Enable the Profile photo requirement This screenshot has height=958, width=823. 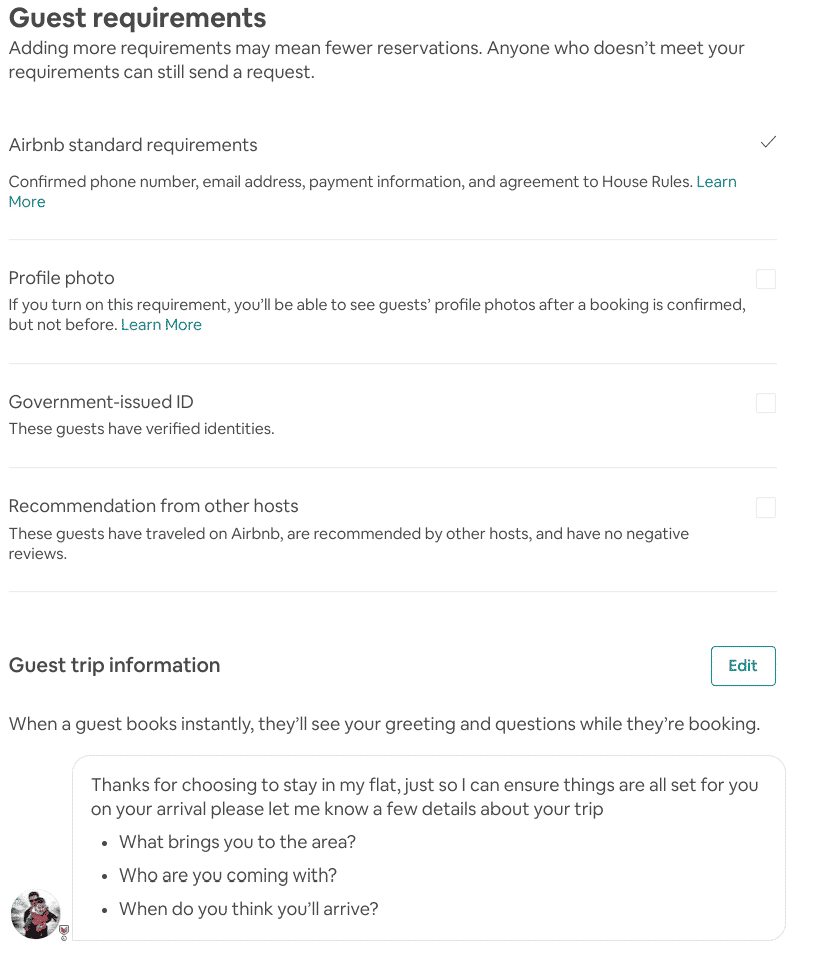pos(766,278)
